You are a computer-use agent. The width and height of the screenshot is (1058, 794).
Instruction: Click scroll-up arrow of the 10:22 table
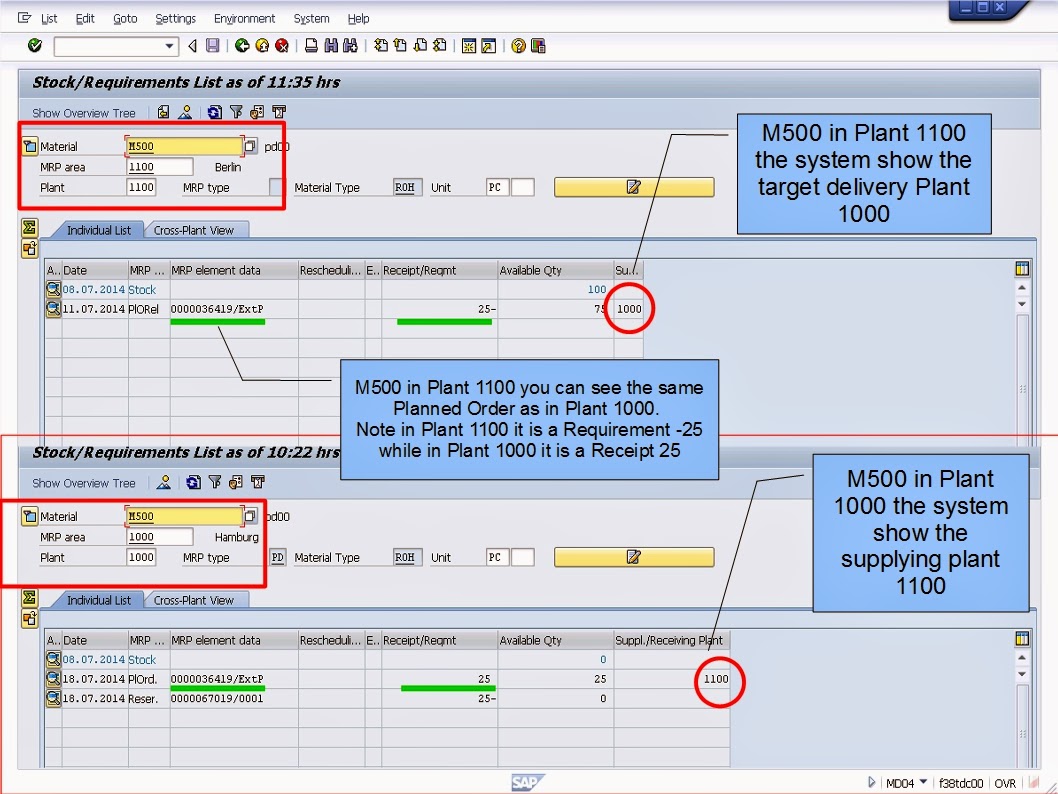[1022, 658]
